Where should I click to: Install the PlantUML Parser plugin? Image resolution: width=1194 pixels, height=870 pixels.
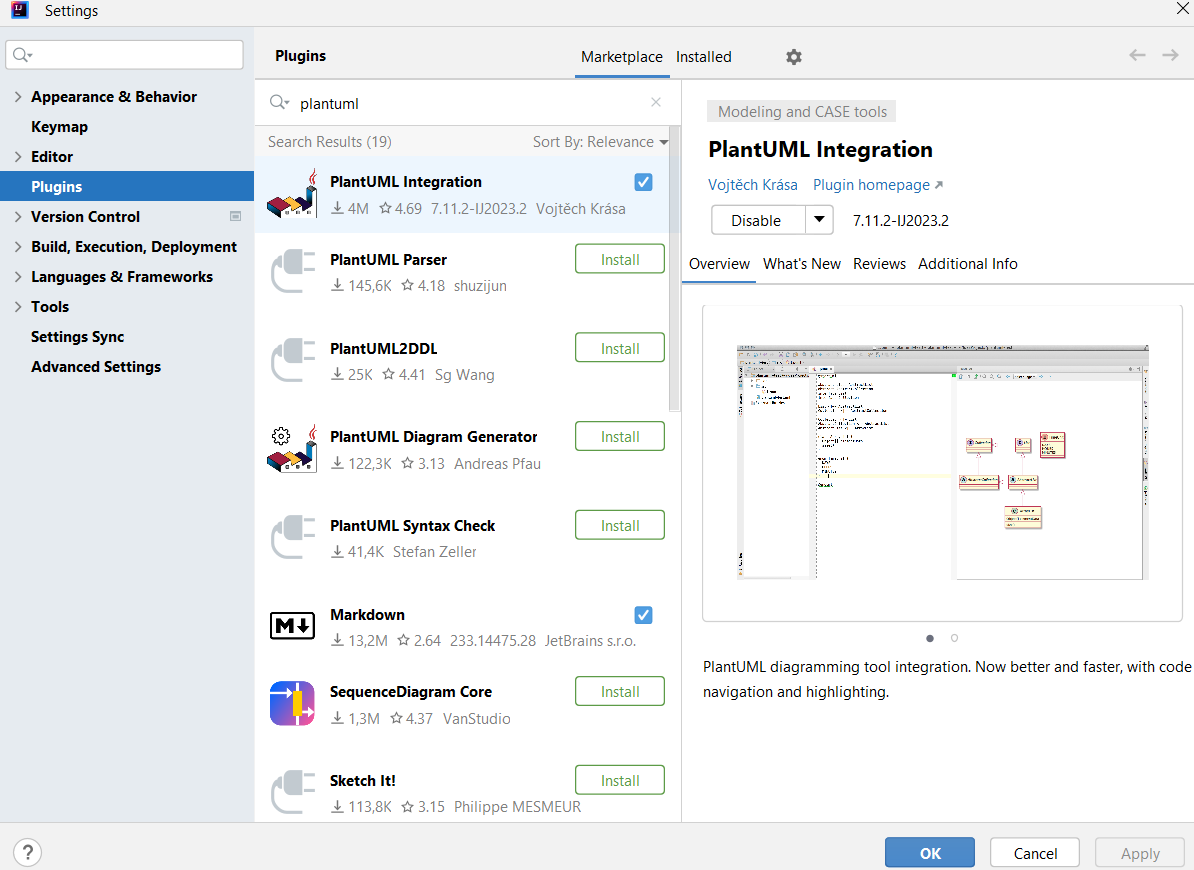click(x=620, y=259)
